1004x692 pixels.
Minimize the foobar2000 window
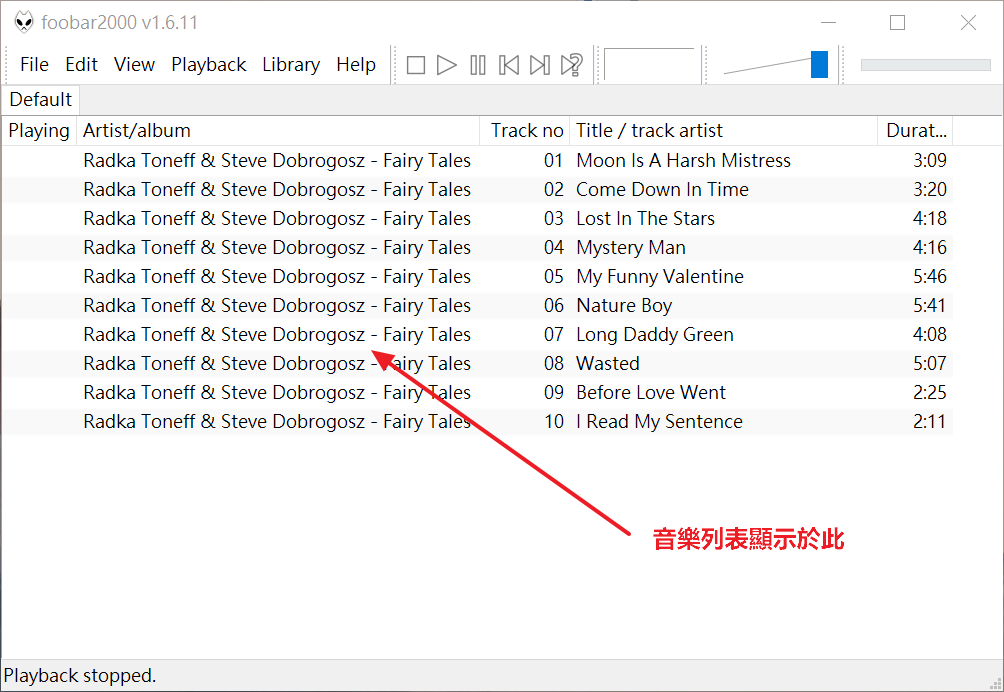829,22
